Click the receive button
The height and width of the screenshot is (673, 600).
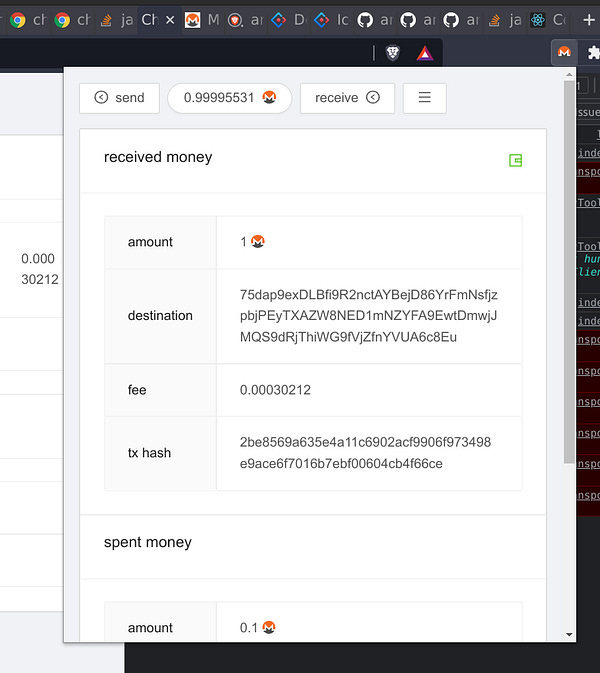[347, 98]
